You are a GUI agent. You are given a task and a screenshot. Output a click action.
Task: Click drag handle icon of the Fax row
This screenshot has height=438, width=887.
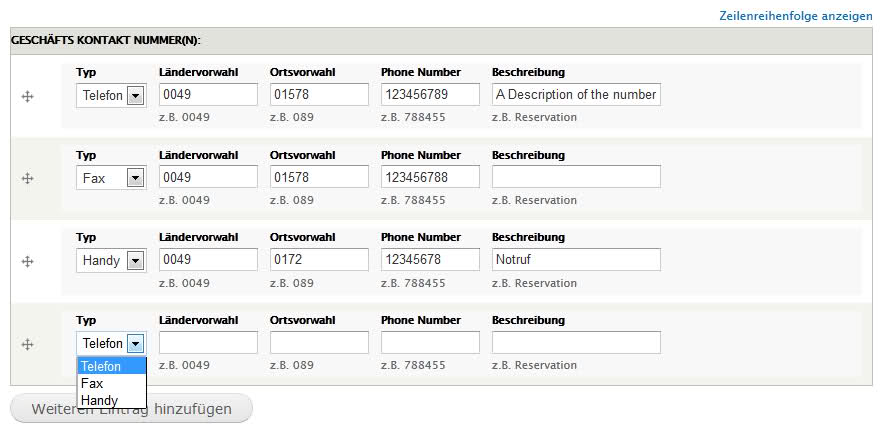coord(27,179)
